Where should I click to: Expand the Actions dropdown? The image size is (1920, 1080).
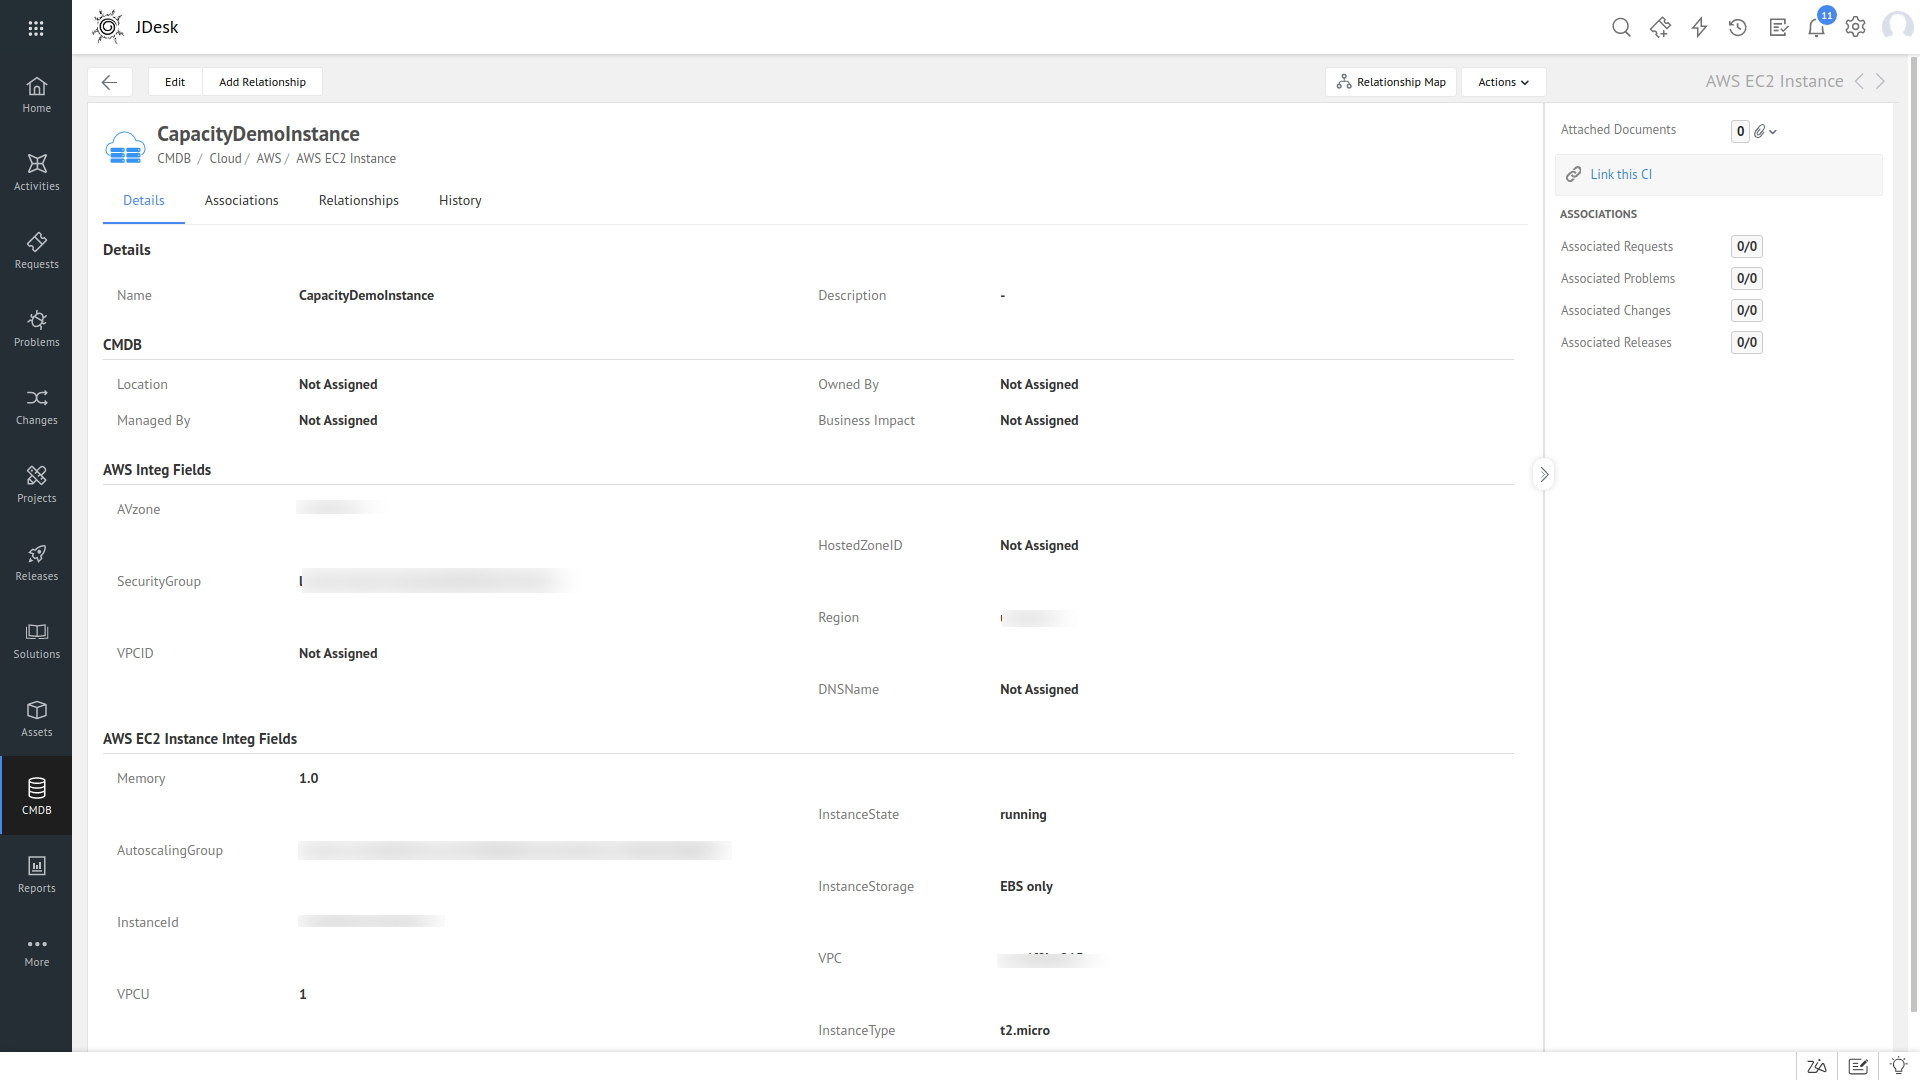1503,82
